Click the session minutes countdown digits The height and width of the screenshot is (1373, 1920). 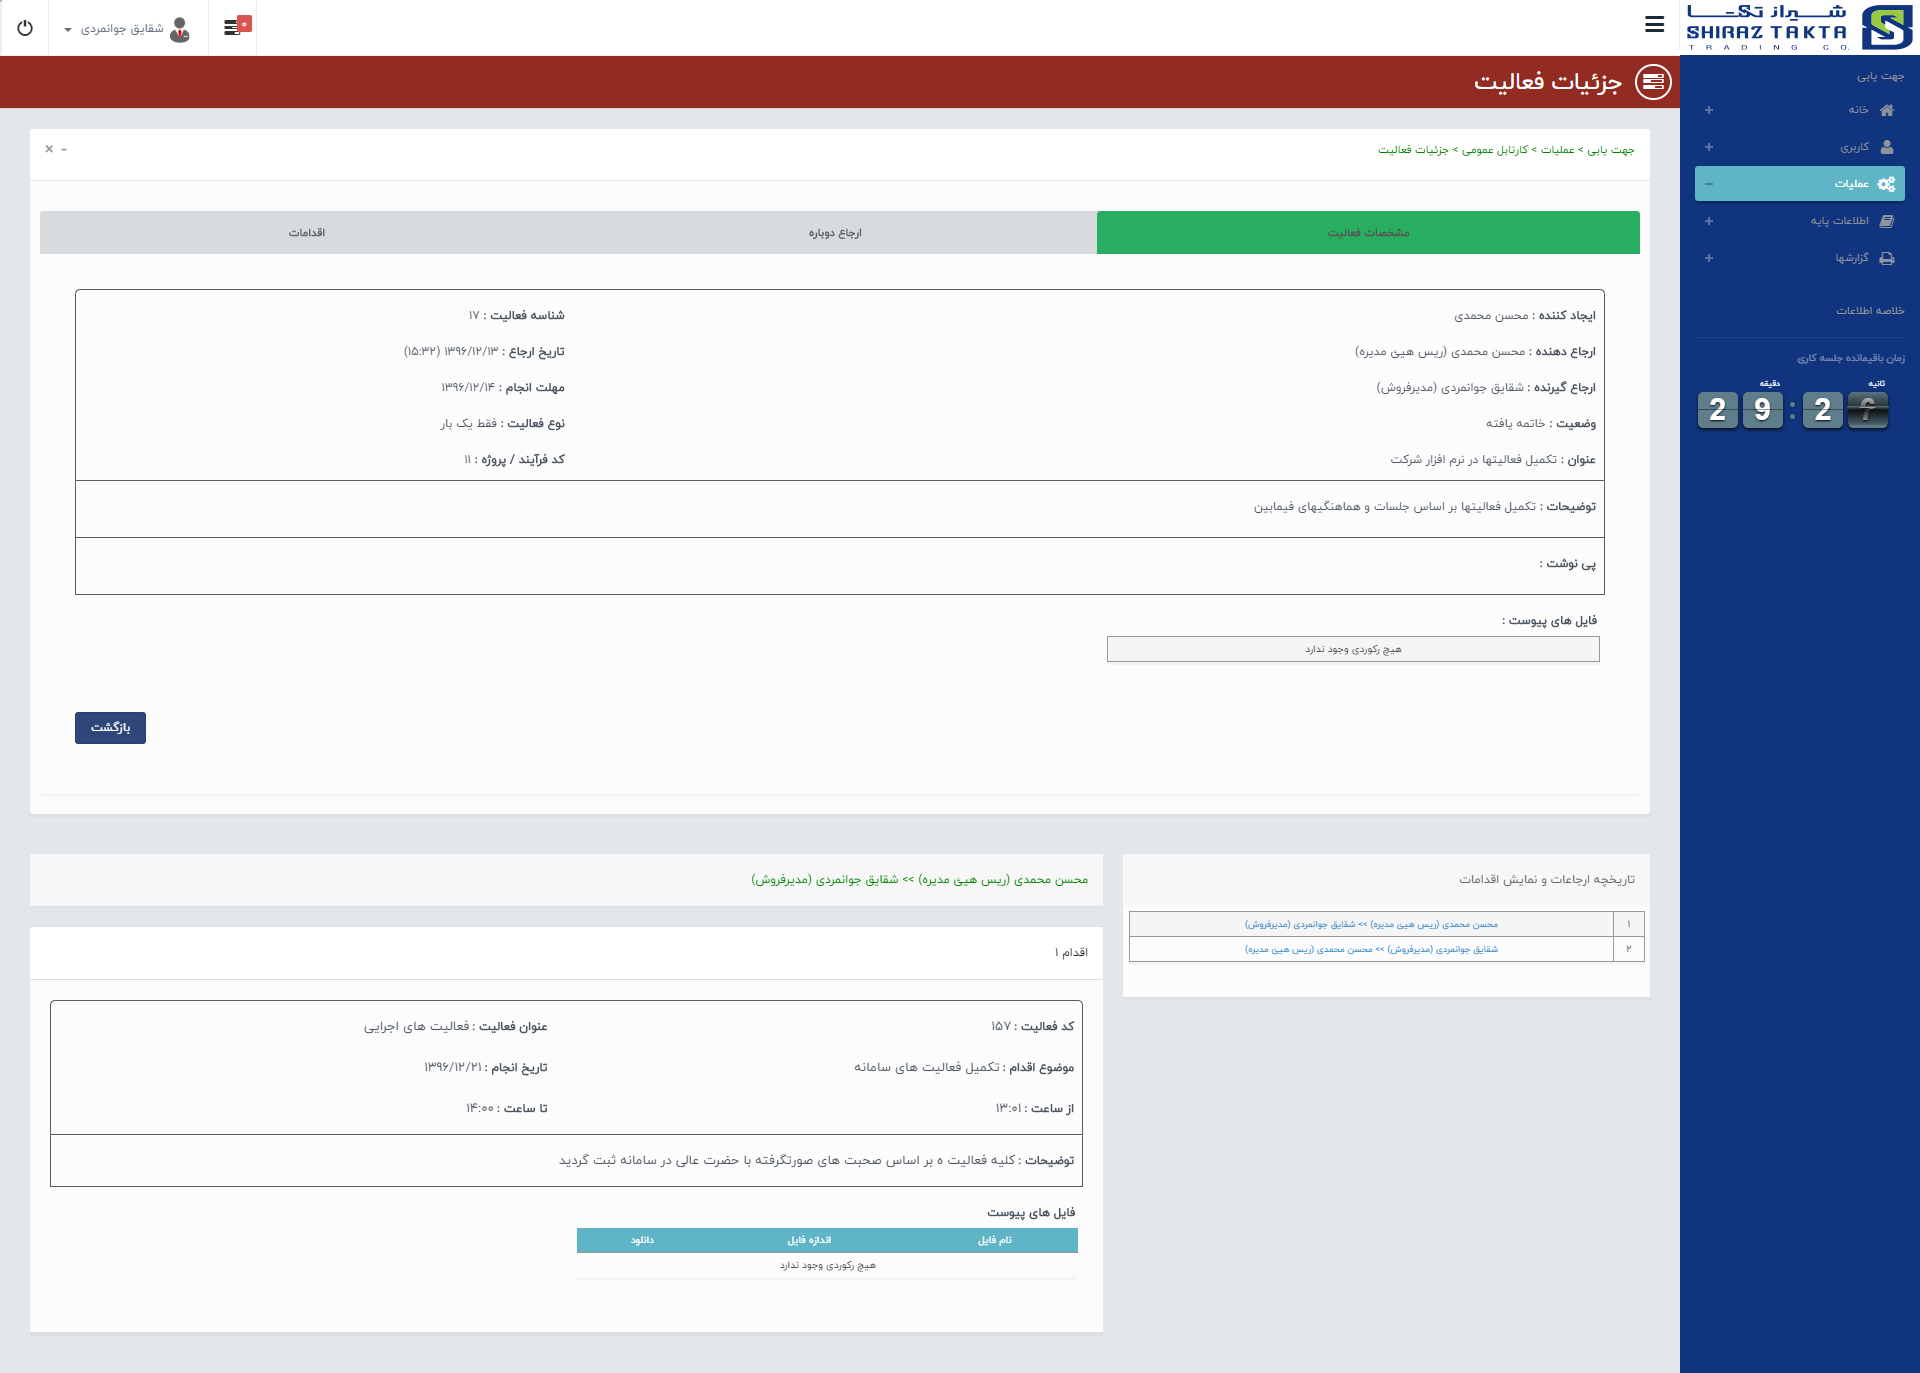tap(1740, 409)
